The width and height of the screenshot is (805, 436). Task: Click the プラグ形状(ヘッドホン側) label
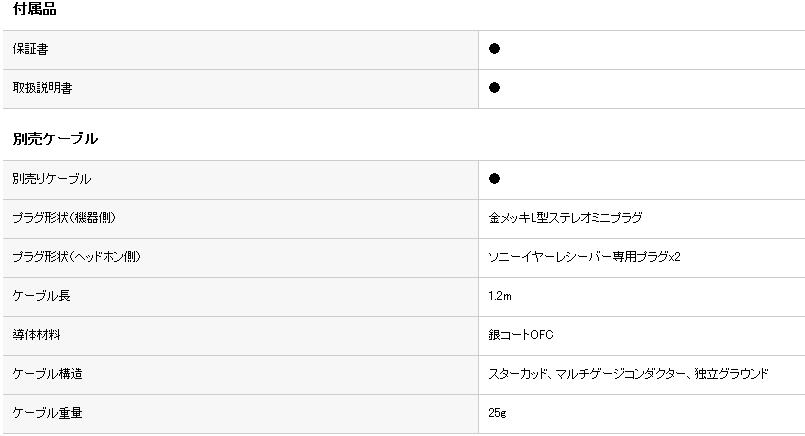(x=76, y=257)
